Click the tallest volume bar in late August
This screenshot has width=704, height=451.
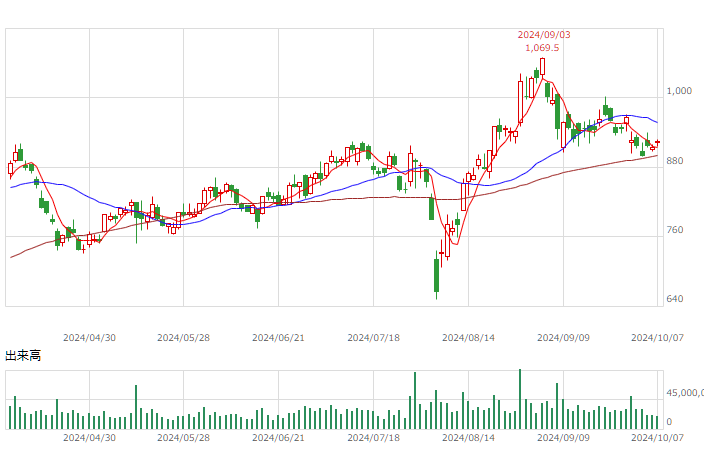point(520,399)
